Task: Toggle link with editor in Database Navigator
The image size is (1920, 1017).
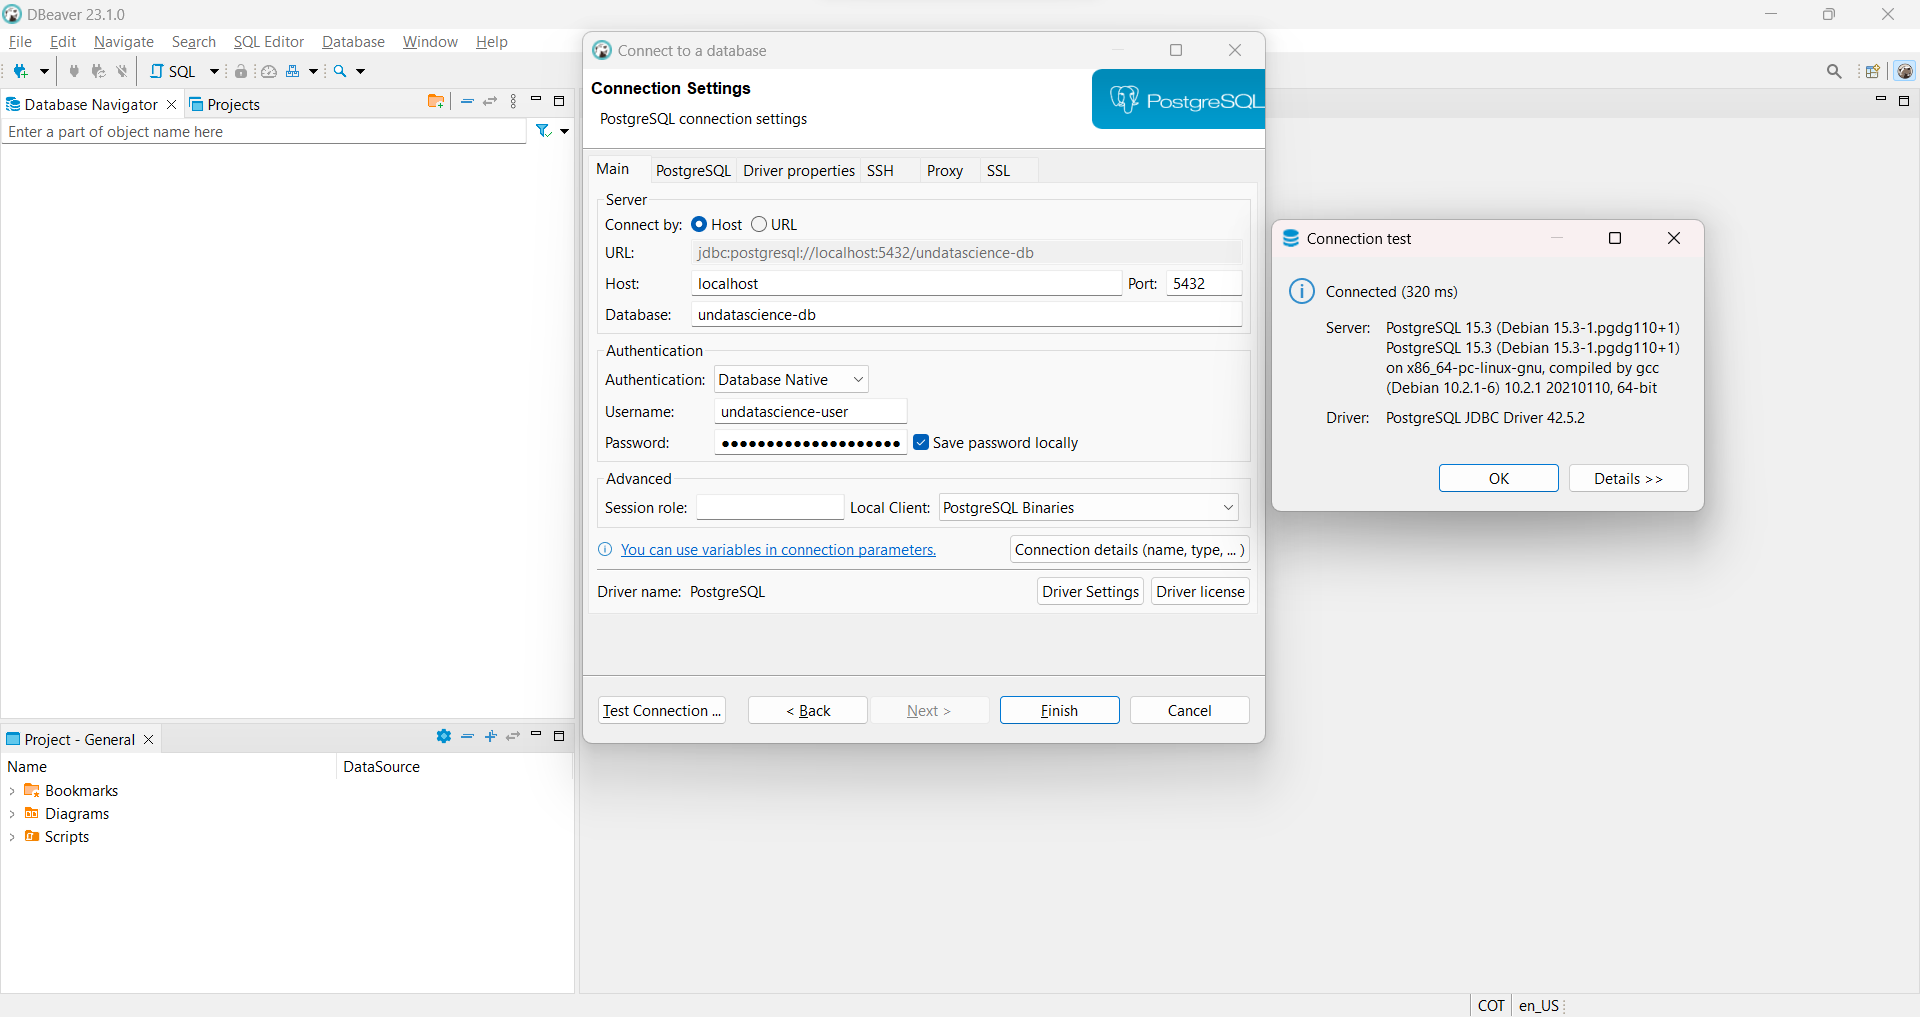Action: click(490, 101)
